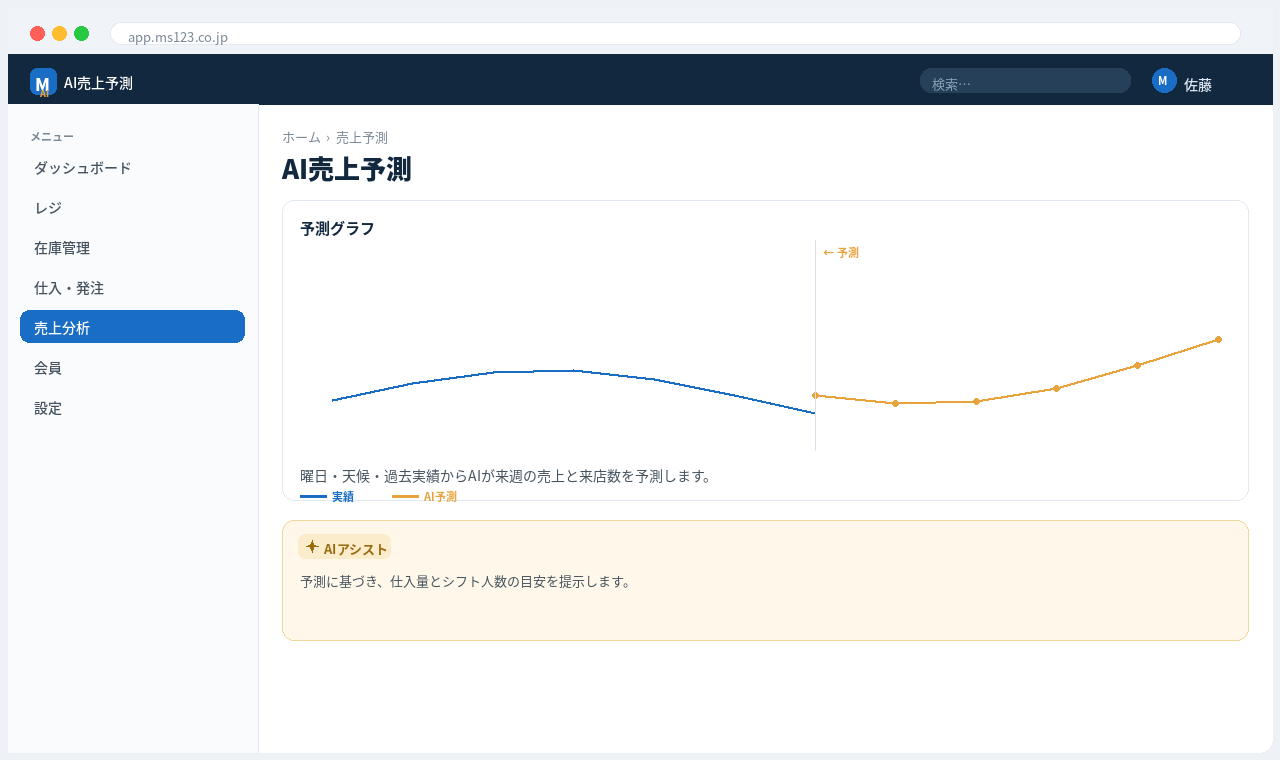The image size is (1280, 760).
Task: Select the highlighted 売上分析 menu item
Action: (x=132, y=327)
